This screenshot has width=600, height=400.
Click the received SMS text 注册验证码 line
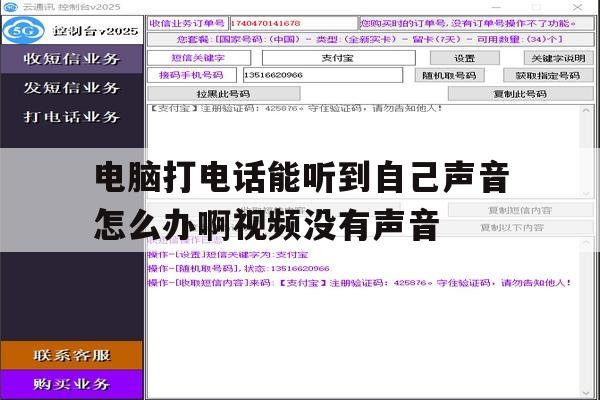coord(296,108)
